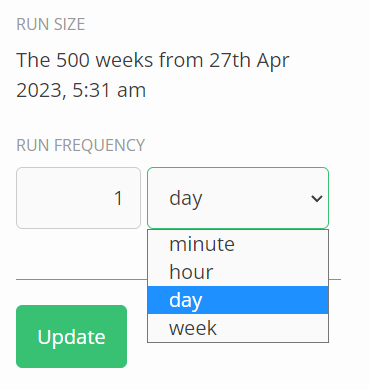Collapse the frequency unit select box showing day
369x389 pixels.
238,198
